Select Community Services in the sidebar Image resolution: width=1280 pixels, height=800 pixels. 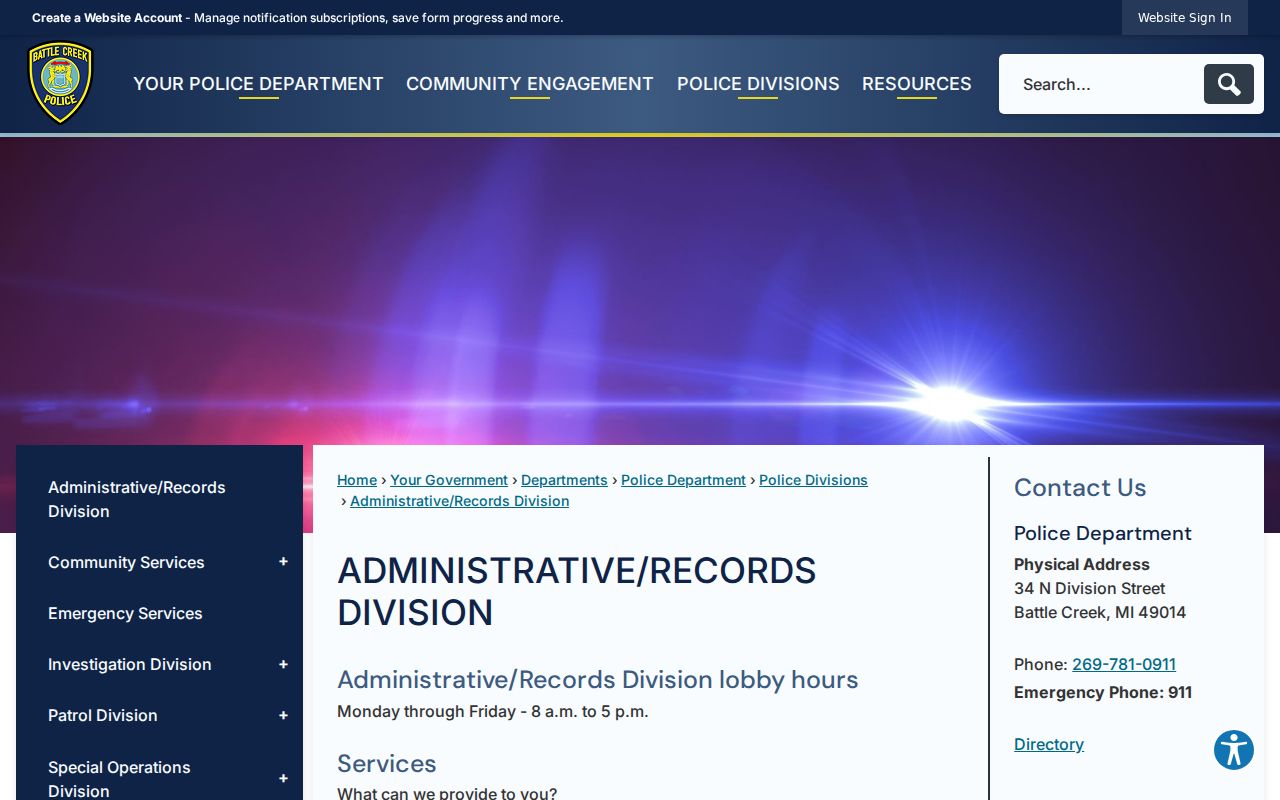pos(126,562)
